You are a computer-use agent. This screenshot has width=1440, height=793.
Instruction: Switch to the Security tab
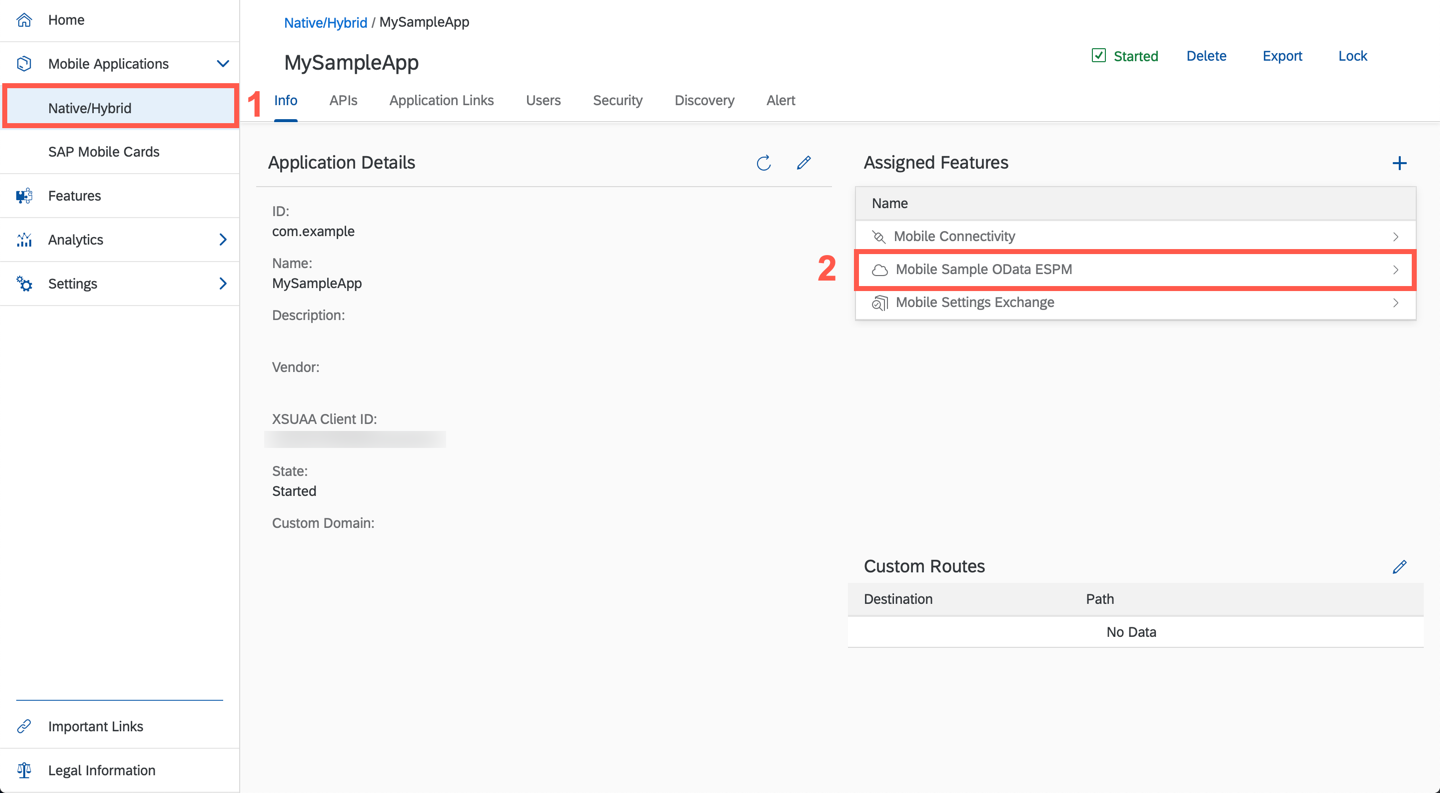click(618, 101)
